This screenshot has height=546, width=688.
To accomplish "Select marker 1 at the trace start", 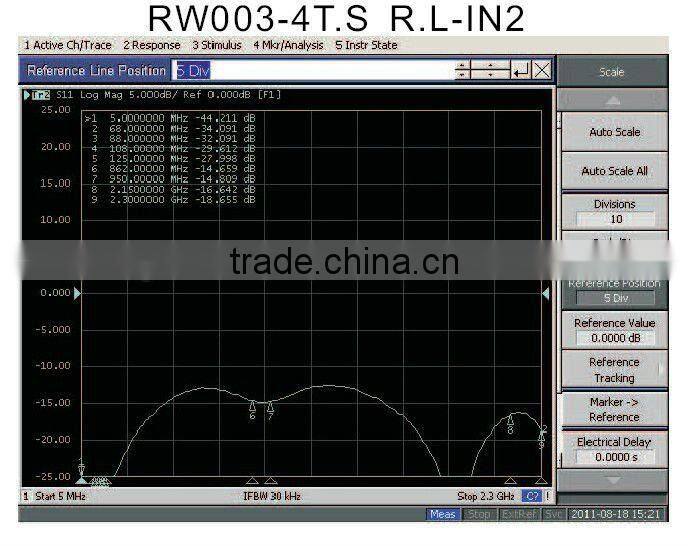I will coord(81,466).
